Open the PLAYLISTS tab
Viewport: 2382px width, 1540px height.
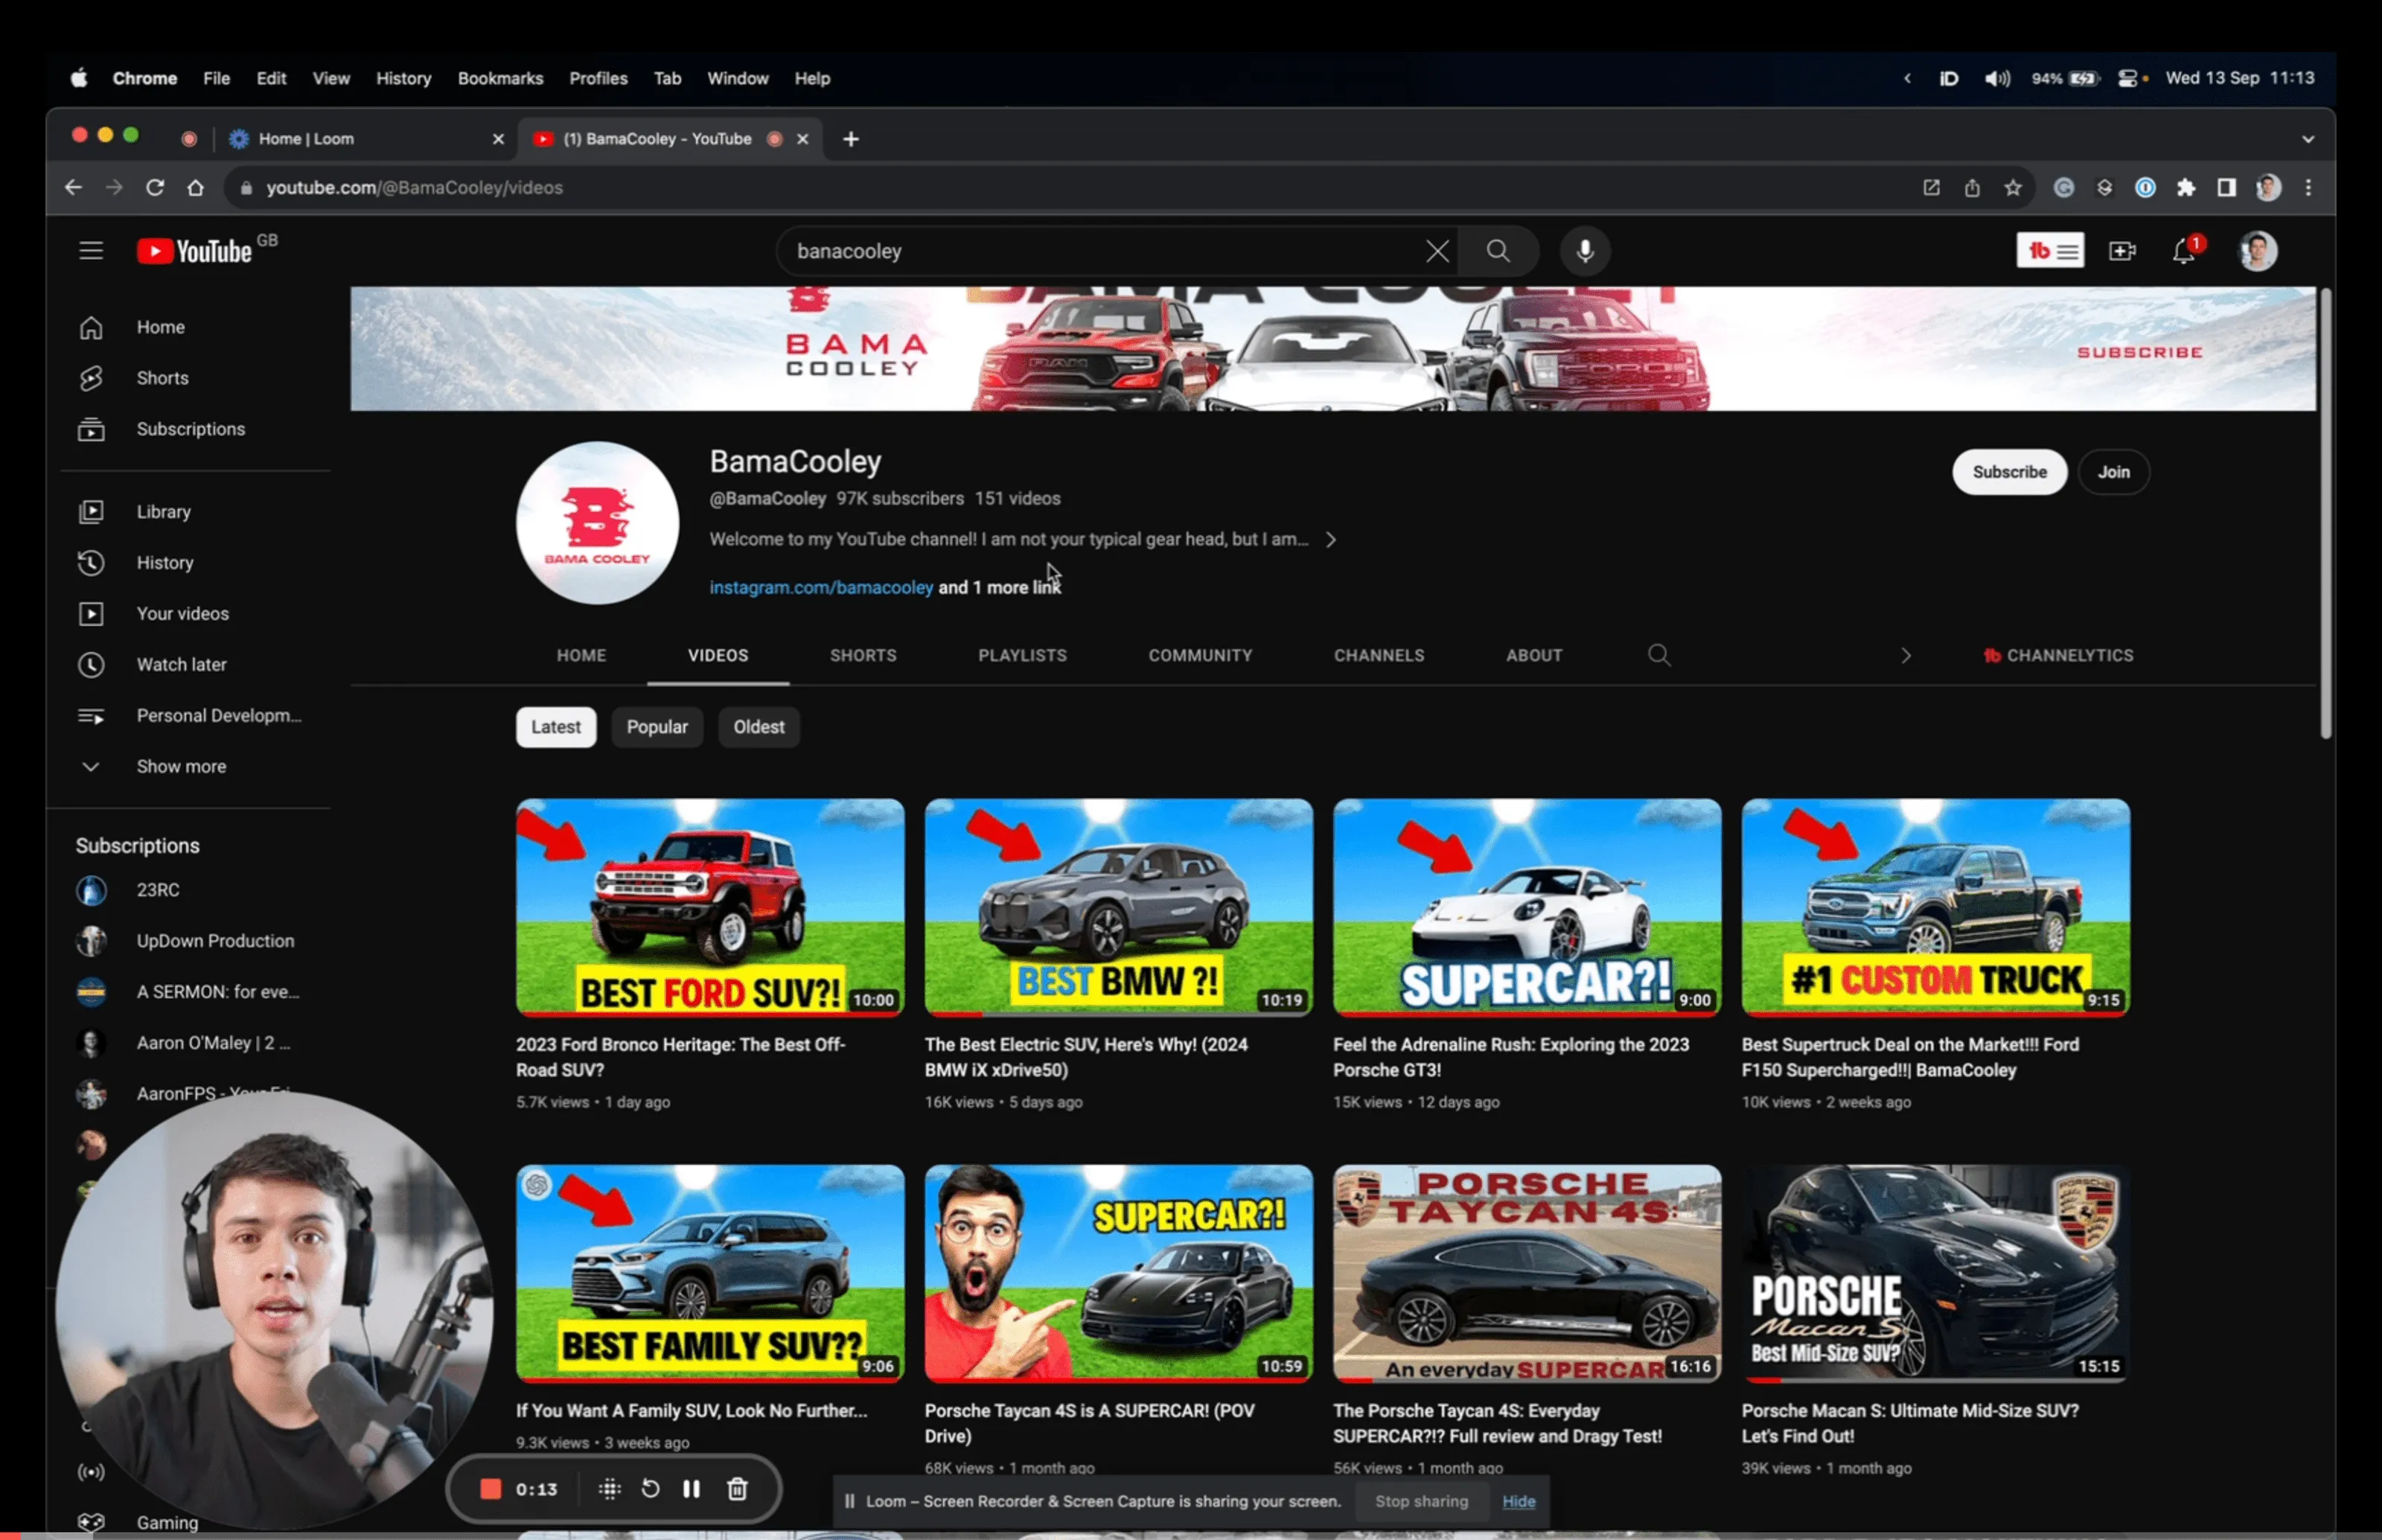(1022, 655)
